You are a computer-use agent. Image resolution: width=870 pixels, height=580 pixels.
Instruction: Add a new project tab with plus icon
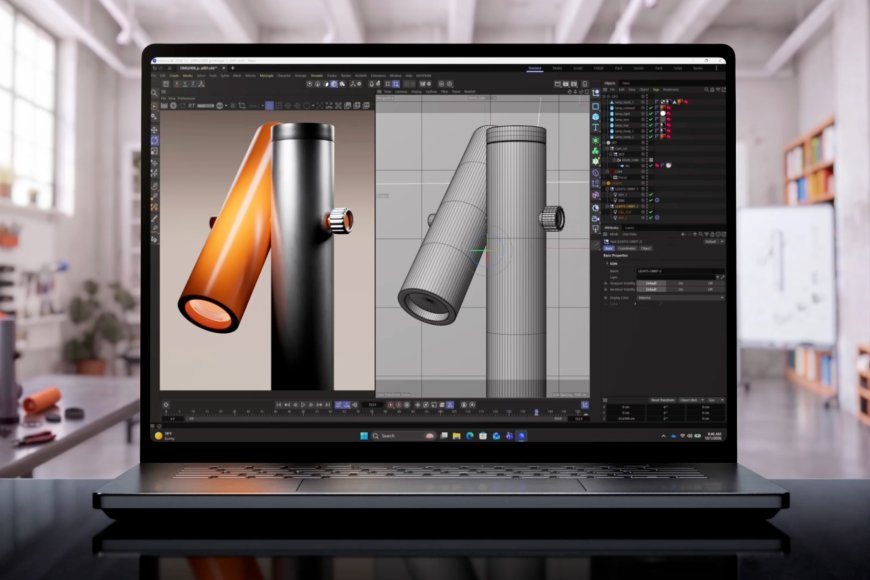click(x=232, y=68)
